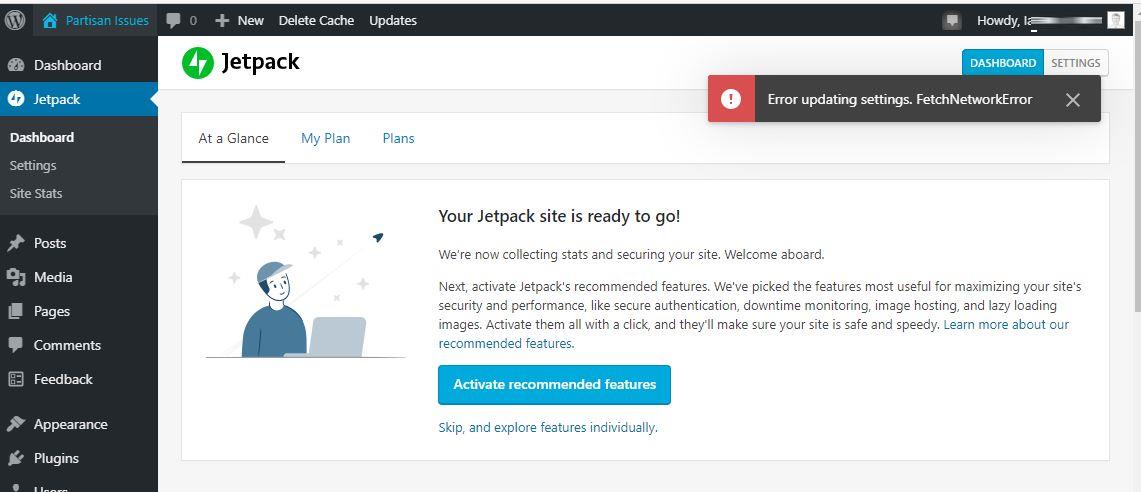Image resolution: width=1141 pixels, height=492 pixels.
Task: Click the Jetpack logo in page header
Action: point(198,63)
